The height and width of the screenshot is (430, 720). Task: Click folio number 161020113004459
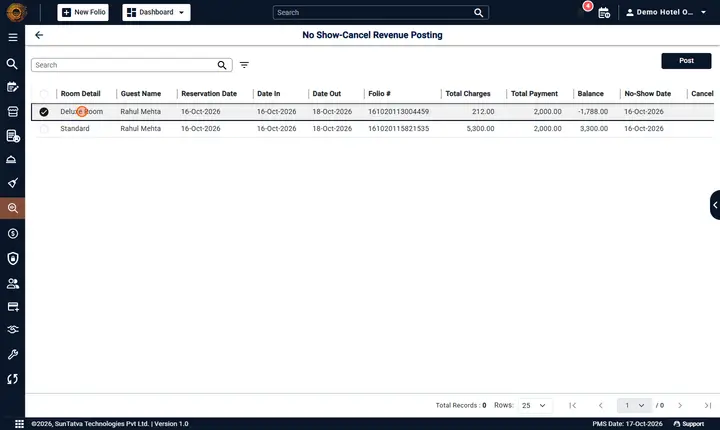tap(399, 112)
